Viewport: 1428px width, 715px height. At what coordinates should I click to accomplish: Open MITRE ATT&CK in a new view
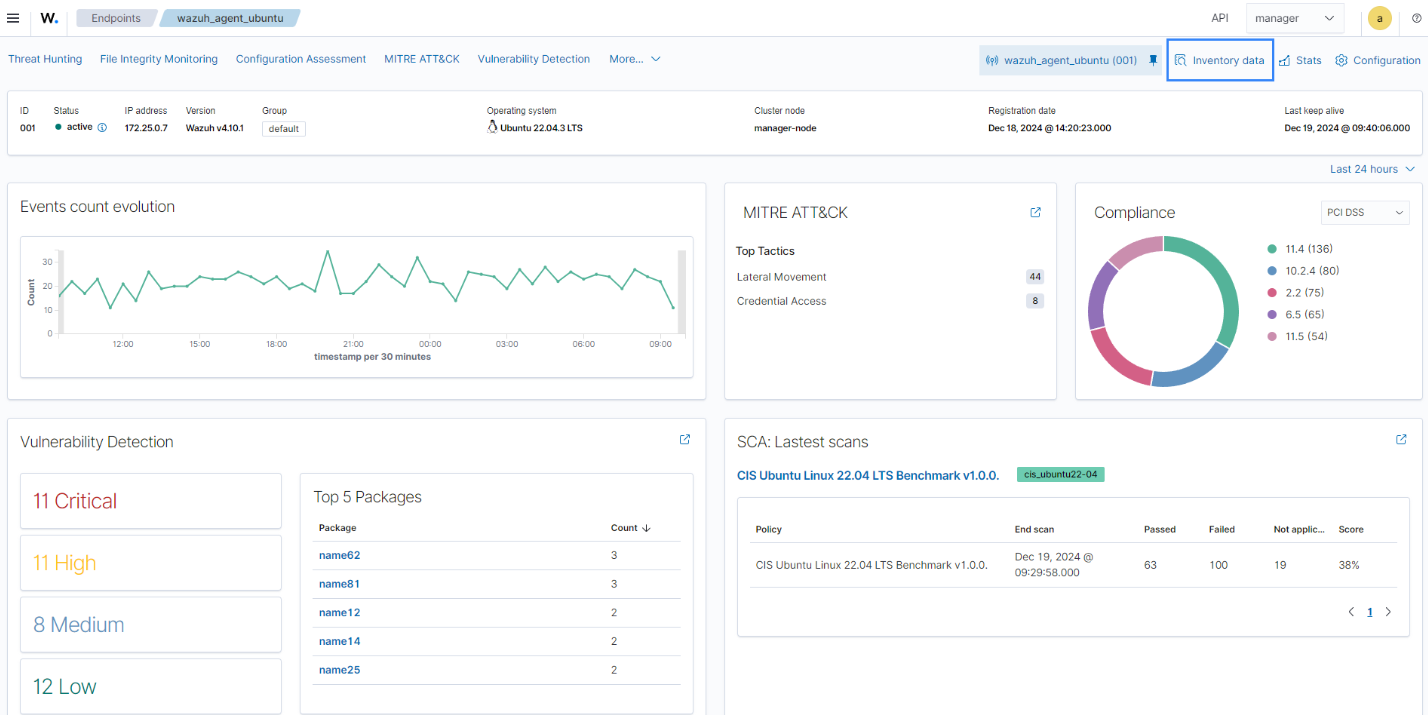pos(1035,212)
